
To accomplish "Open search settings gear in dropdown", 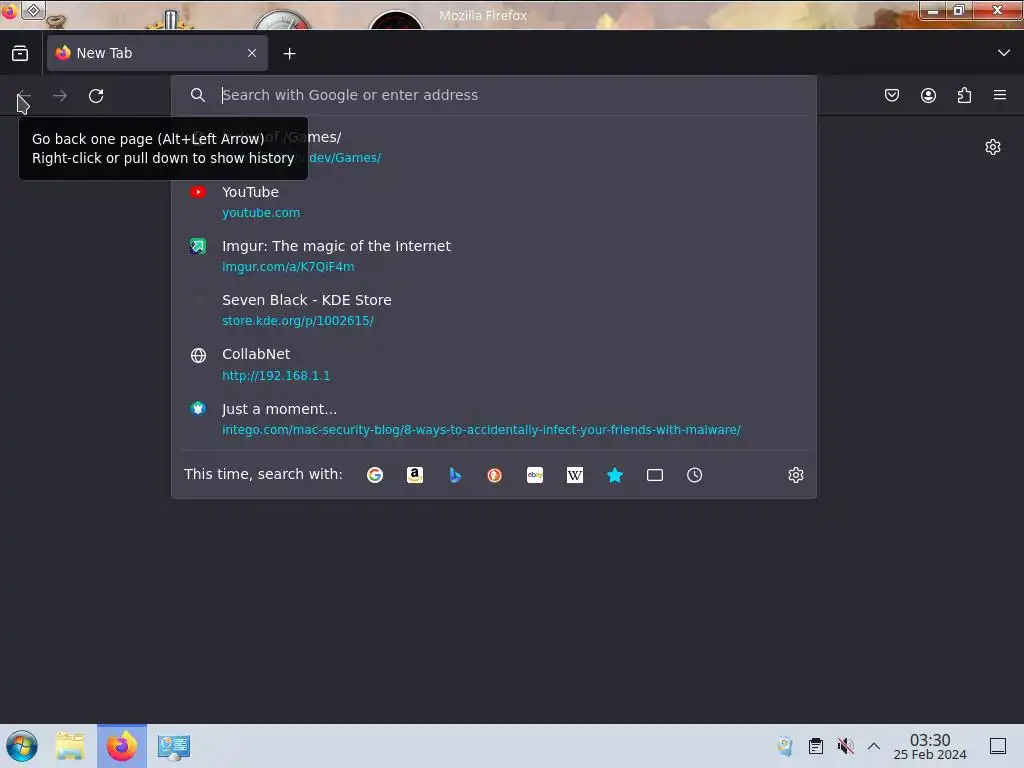I will click(x=795, y=475).
